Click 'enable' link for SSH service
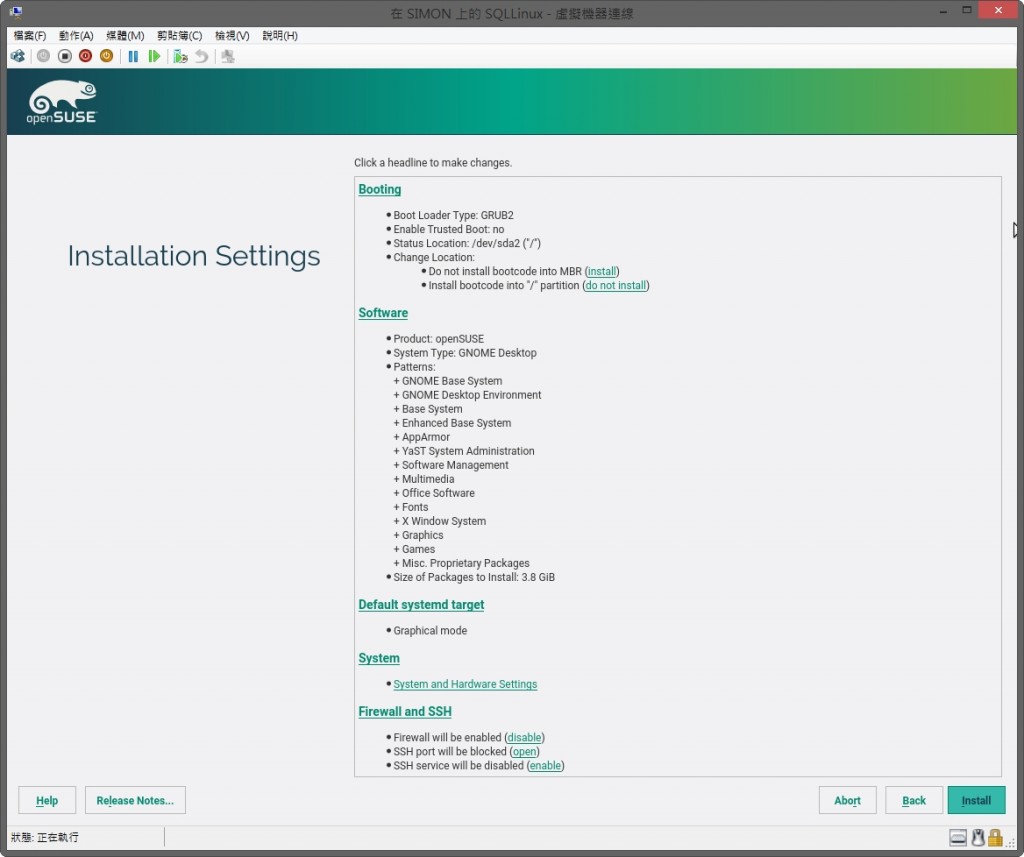Screen dimensions: 1024x857 pos(545,766)
